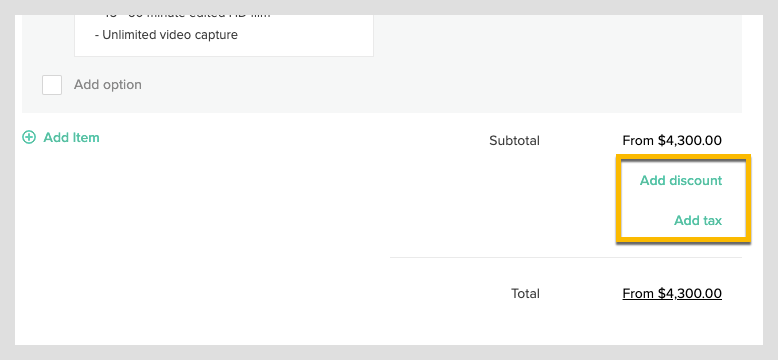Click the Unlimited video capture text line
This screenshot has width=778, height=360.
coord(166,35)
